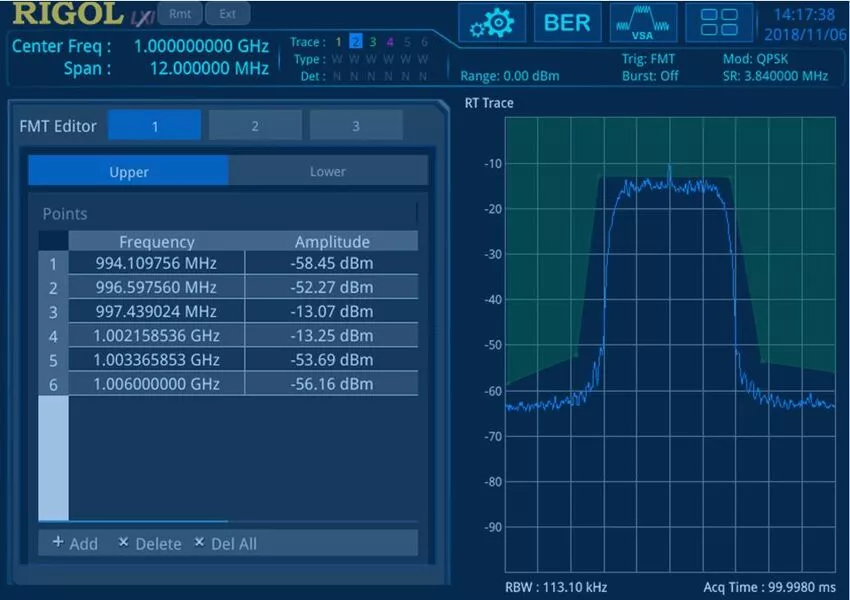Screen dimensions: 850x600
Task: Select Trace 4
Action: [390, 42]
